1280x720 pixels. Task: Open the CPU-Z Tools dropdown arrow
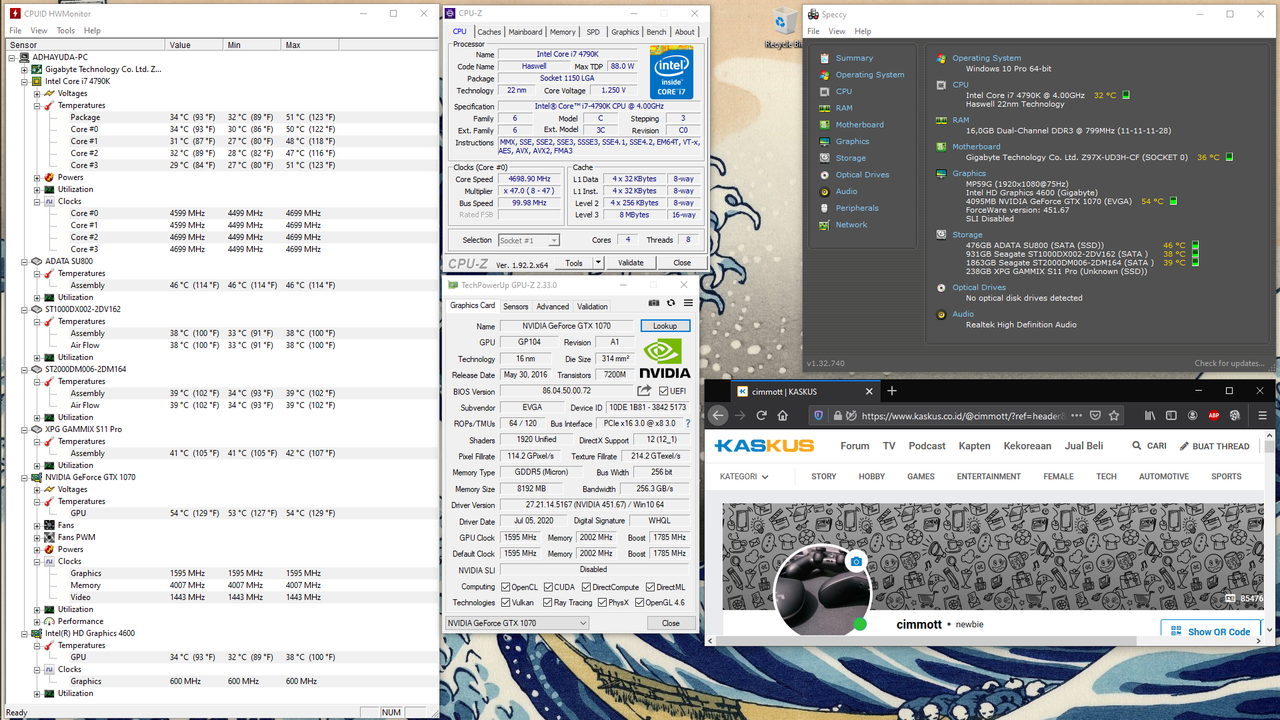pos(598,263)
